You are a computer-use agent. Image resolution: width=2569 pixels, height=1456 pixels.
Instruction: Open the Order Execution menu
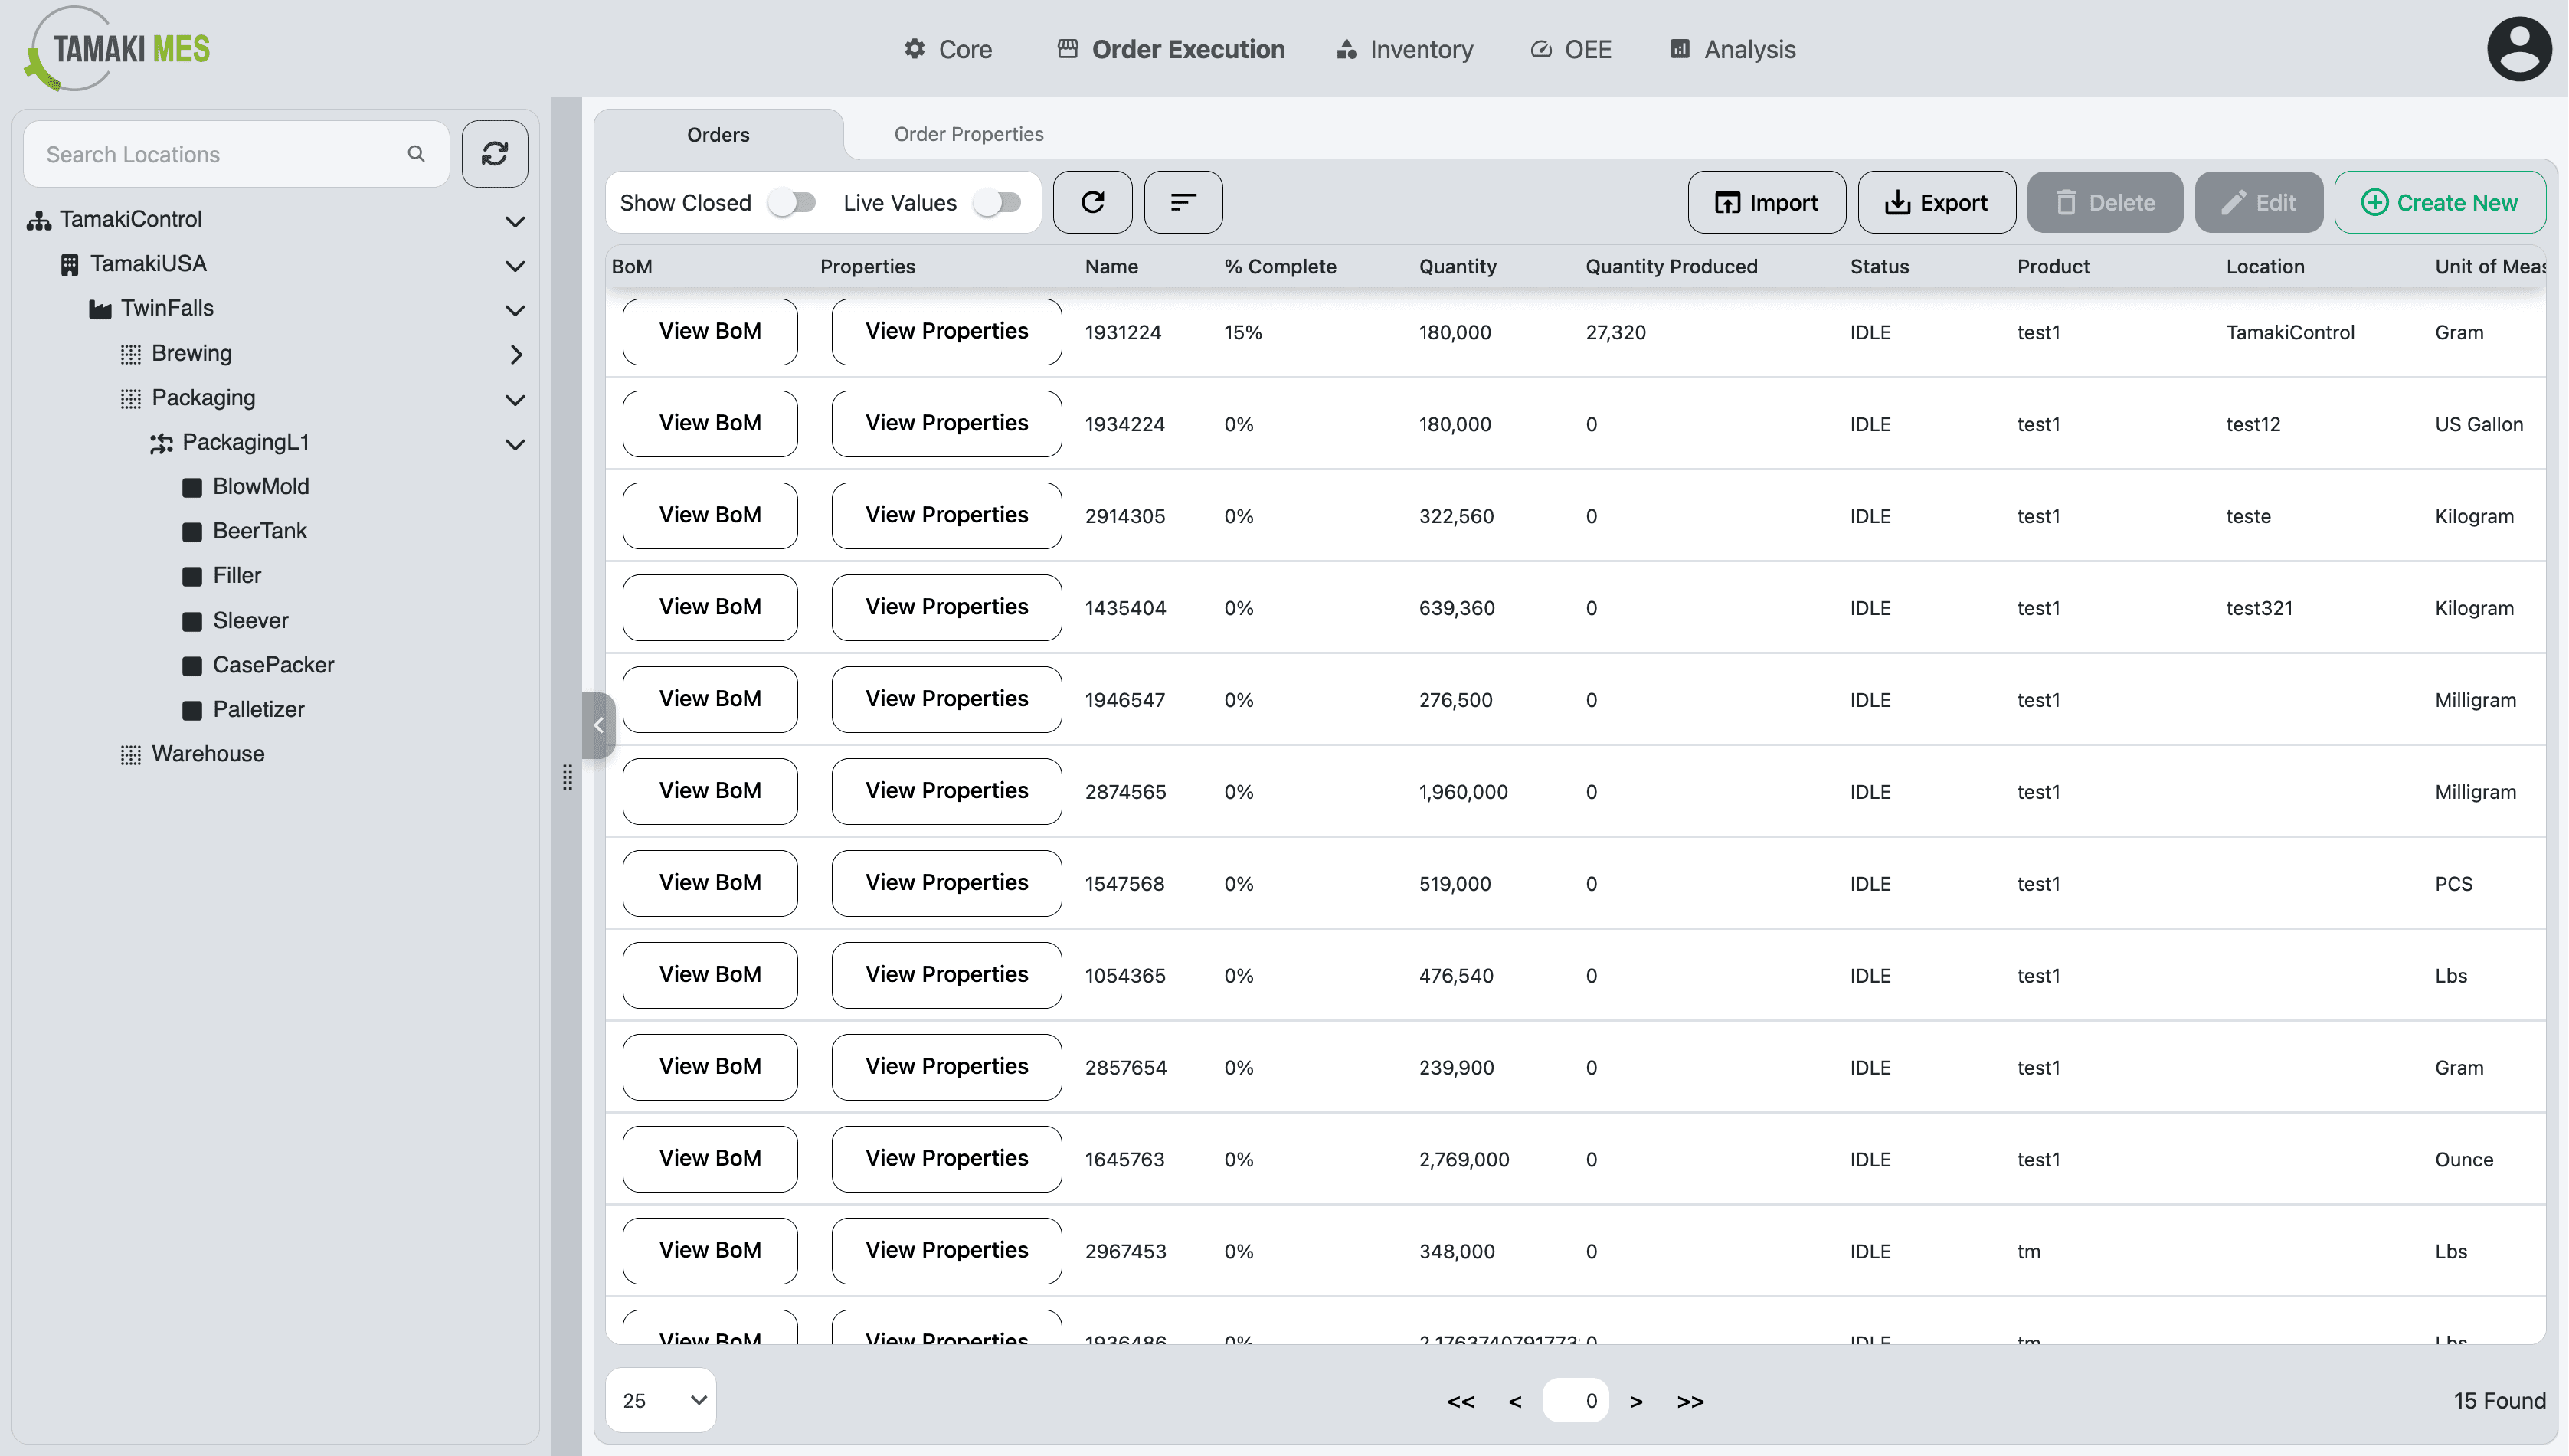[x=1170, y=49]
